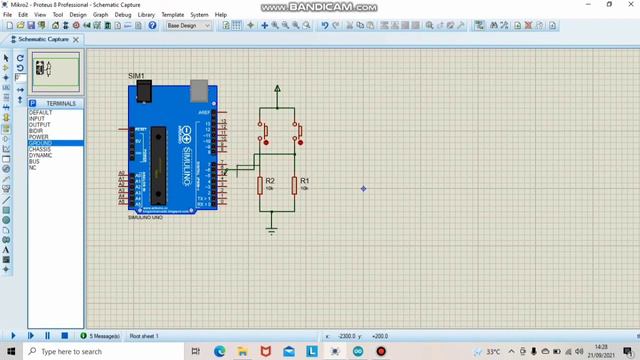Click the SIMULINO UNO Arduino component
640x360 pixels.
tap(173, 147)
